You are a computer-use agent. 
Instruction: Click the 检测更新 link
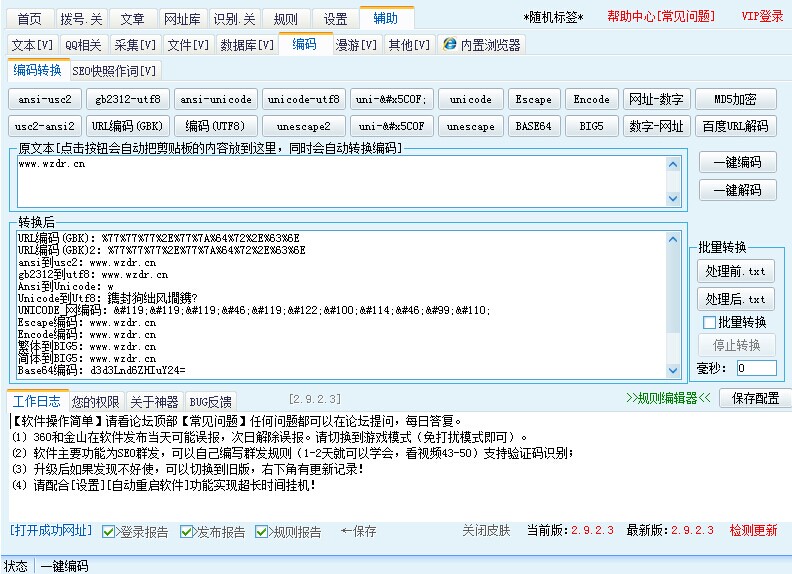(x=754, y=530)
